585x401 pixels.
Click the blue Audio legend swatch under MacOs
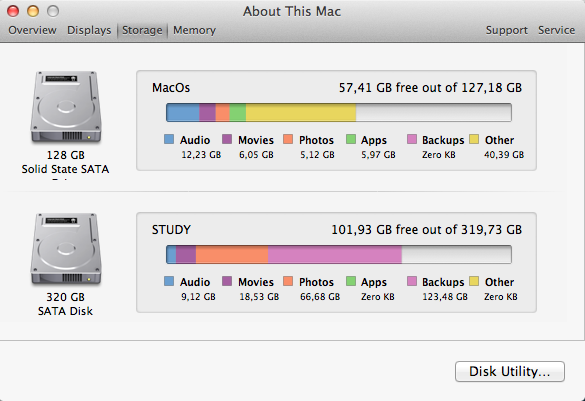coord(169,139)
